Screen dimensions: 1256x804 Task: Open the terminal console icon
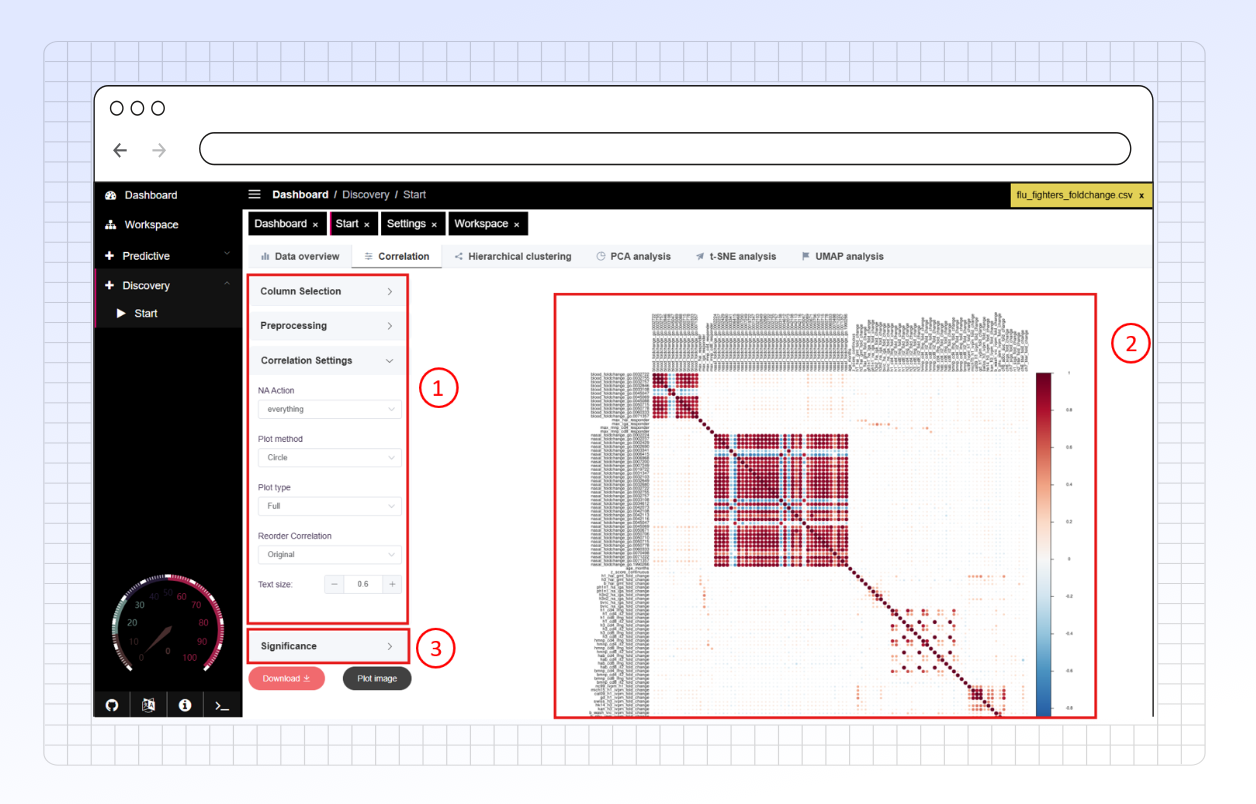[x=222, y=706]
